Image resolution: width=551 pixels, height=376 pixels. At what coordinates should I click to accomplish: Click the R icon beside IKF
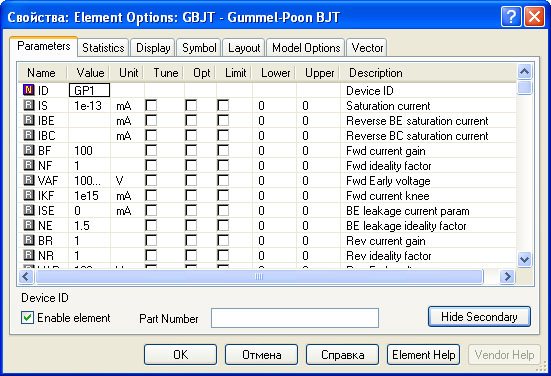coord(28,195)
